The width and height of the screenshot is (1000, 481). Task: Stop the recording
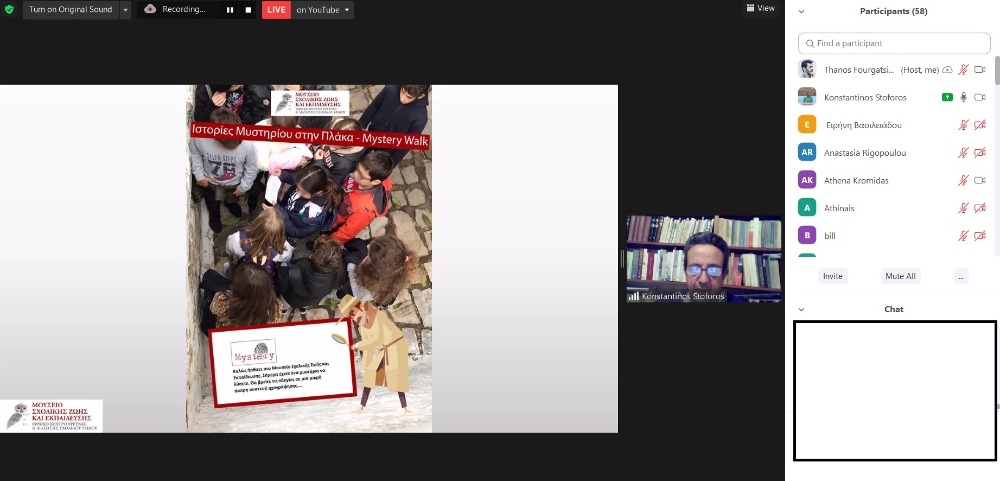(247, 10)
